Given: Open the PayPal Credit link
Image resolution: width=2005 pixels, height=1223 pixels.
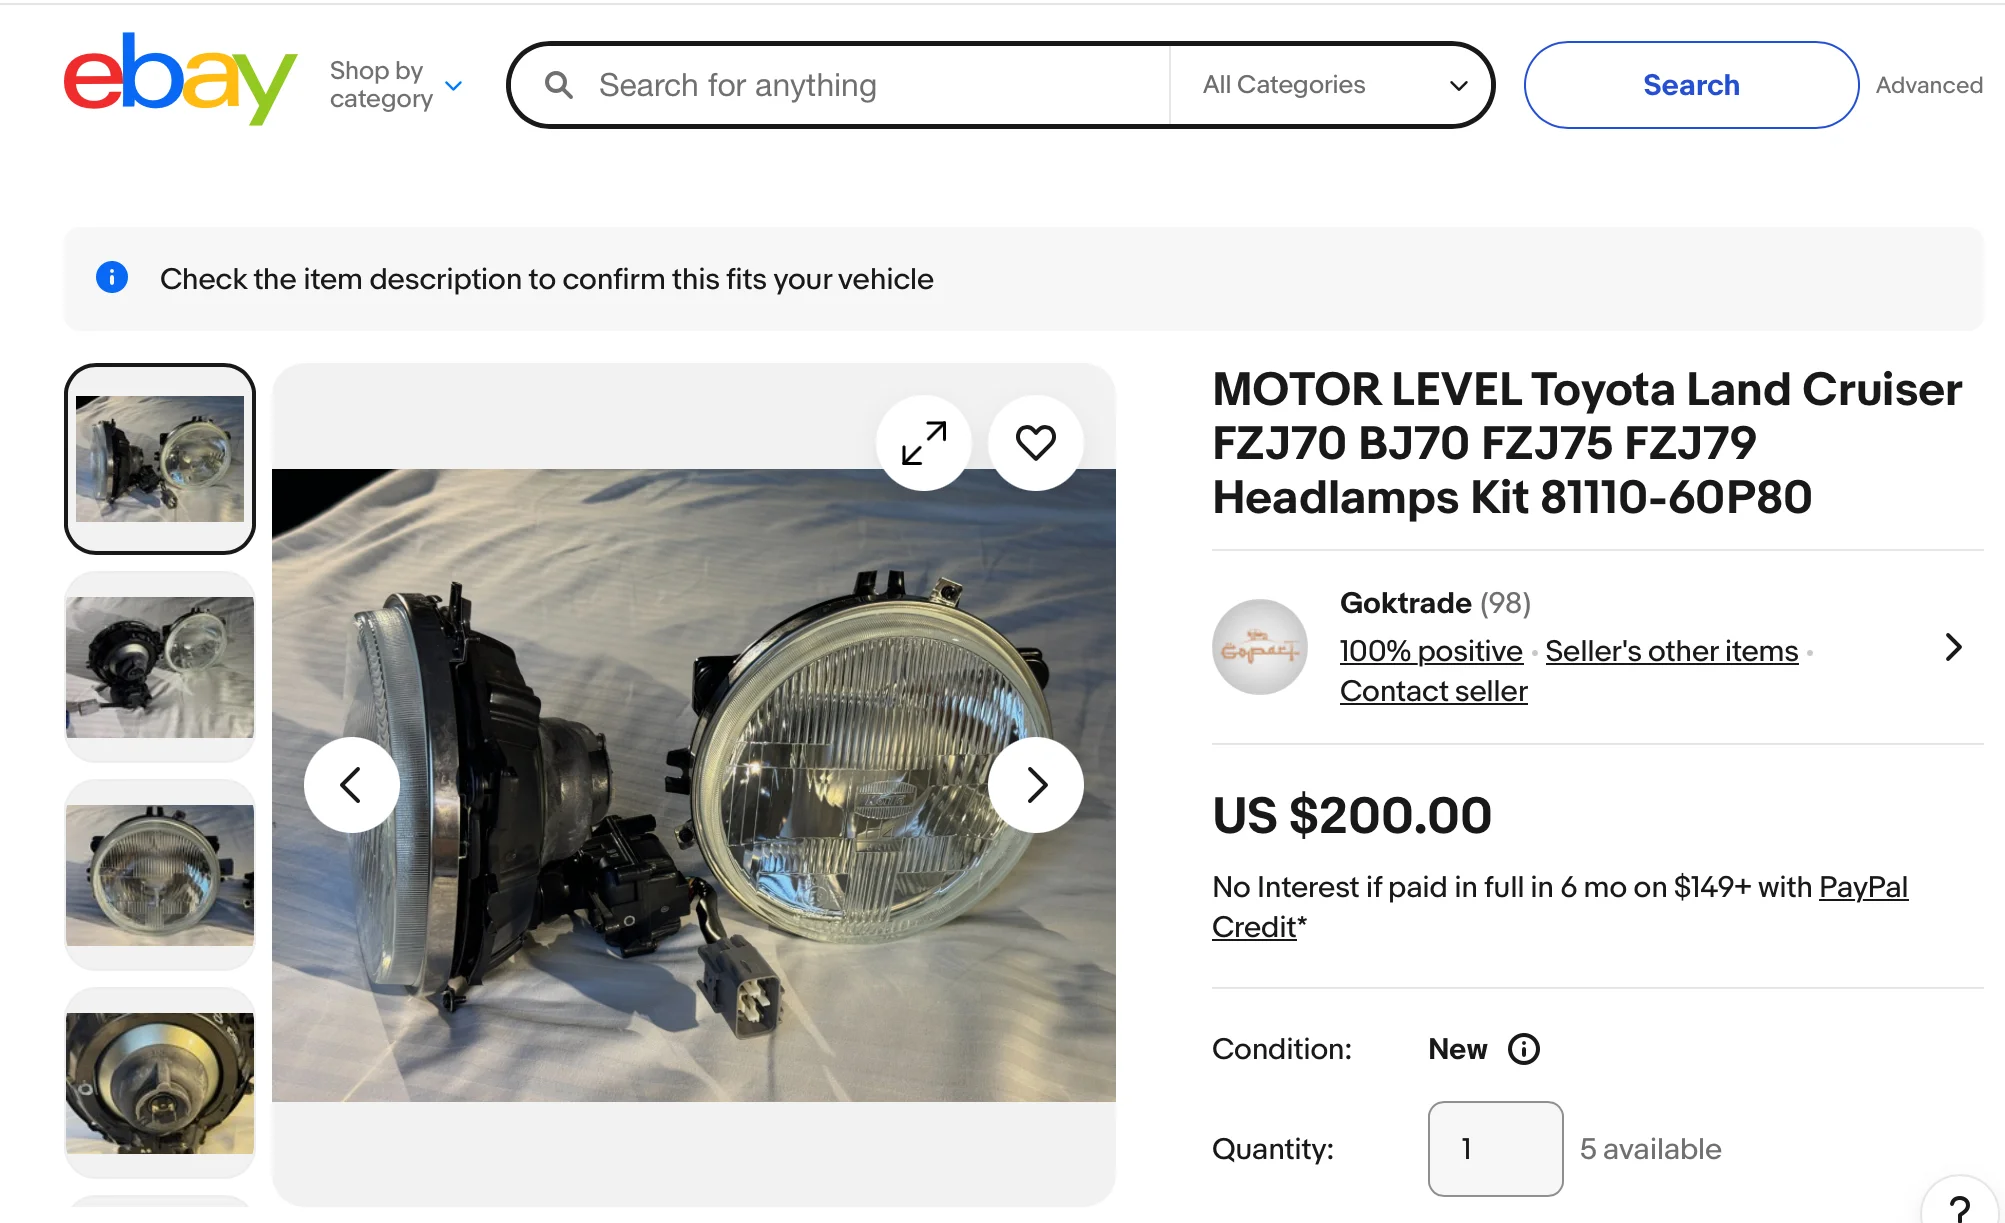Looking at the screenshot, I should click(x=1862, y=887).
